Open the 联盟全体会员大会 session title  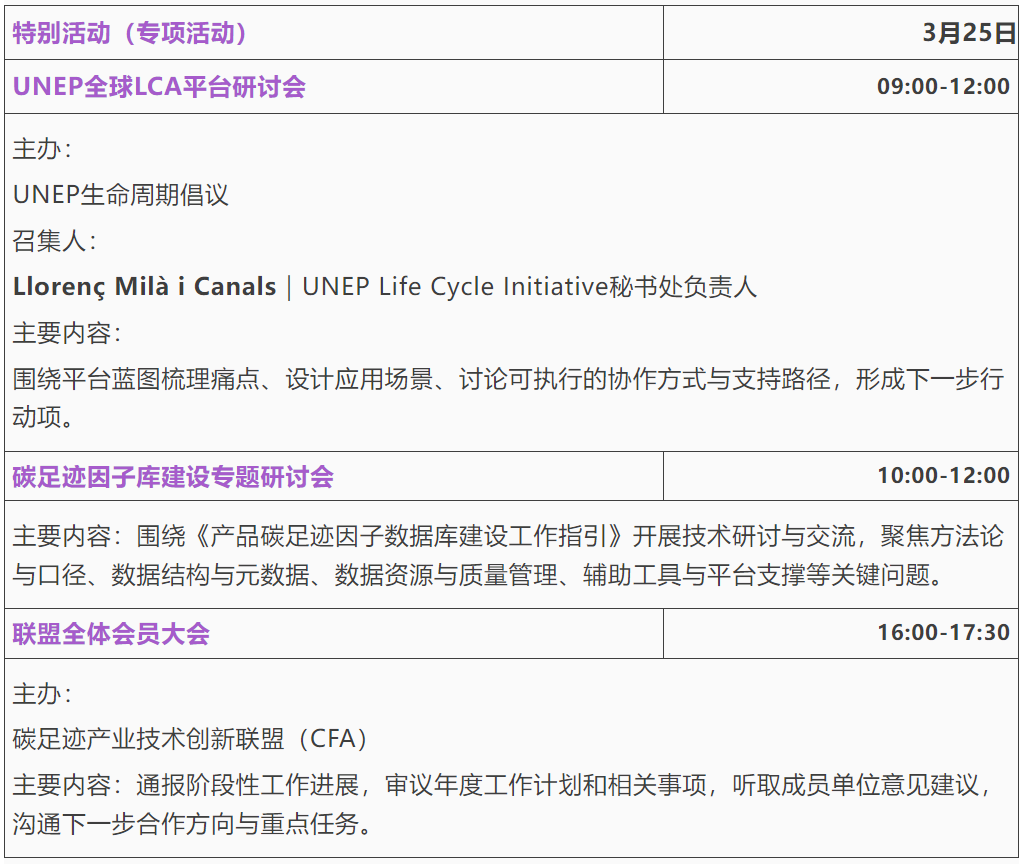(x=111, y=634)
